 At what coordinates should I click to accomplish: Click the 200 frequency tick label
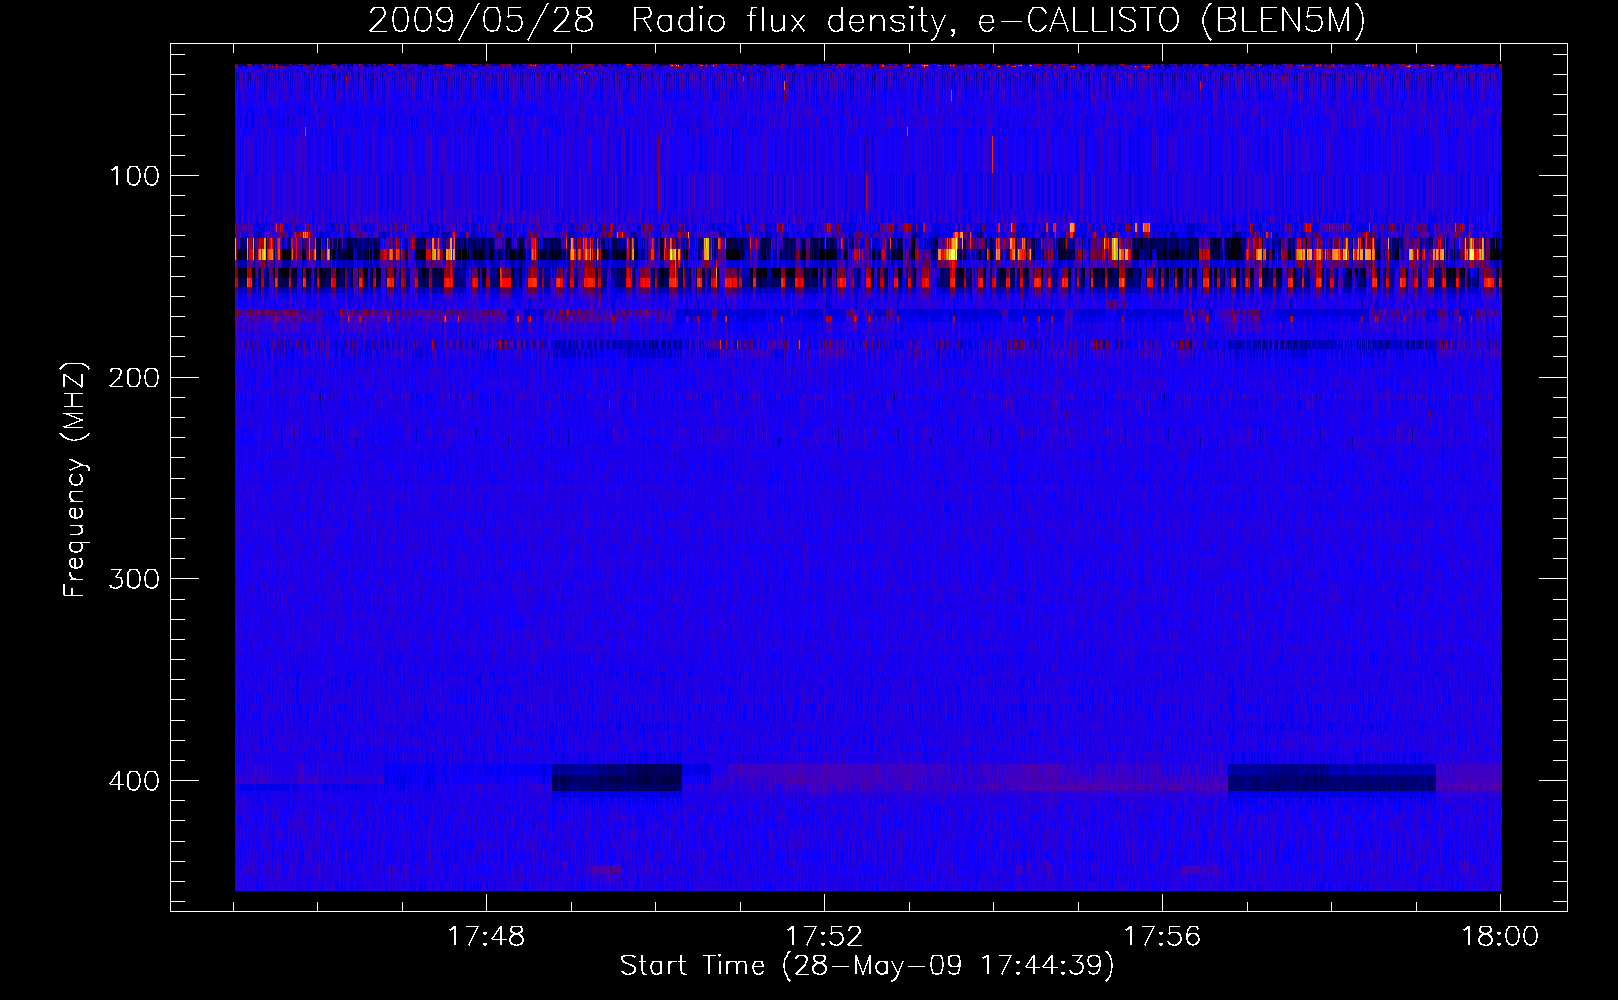pos(135,378)
